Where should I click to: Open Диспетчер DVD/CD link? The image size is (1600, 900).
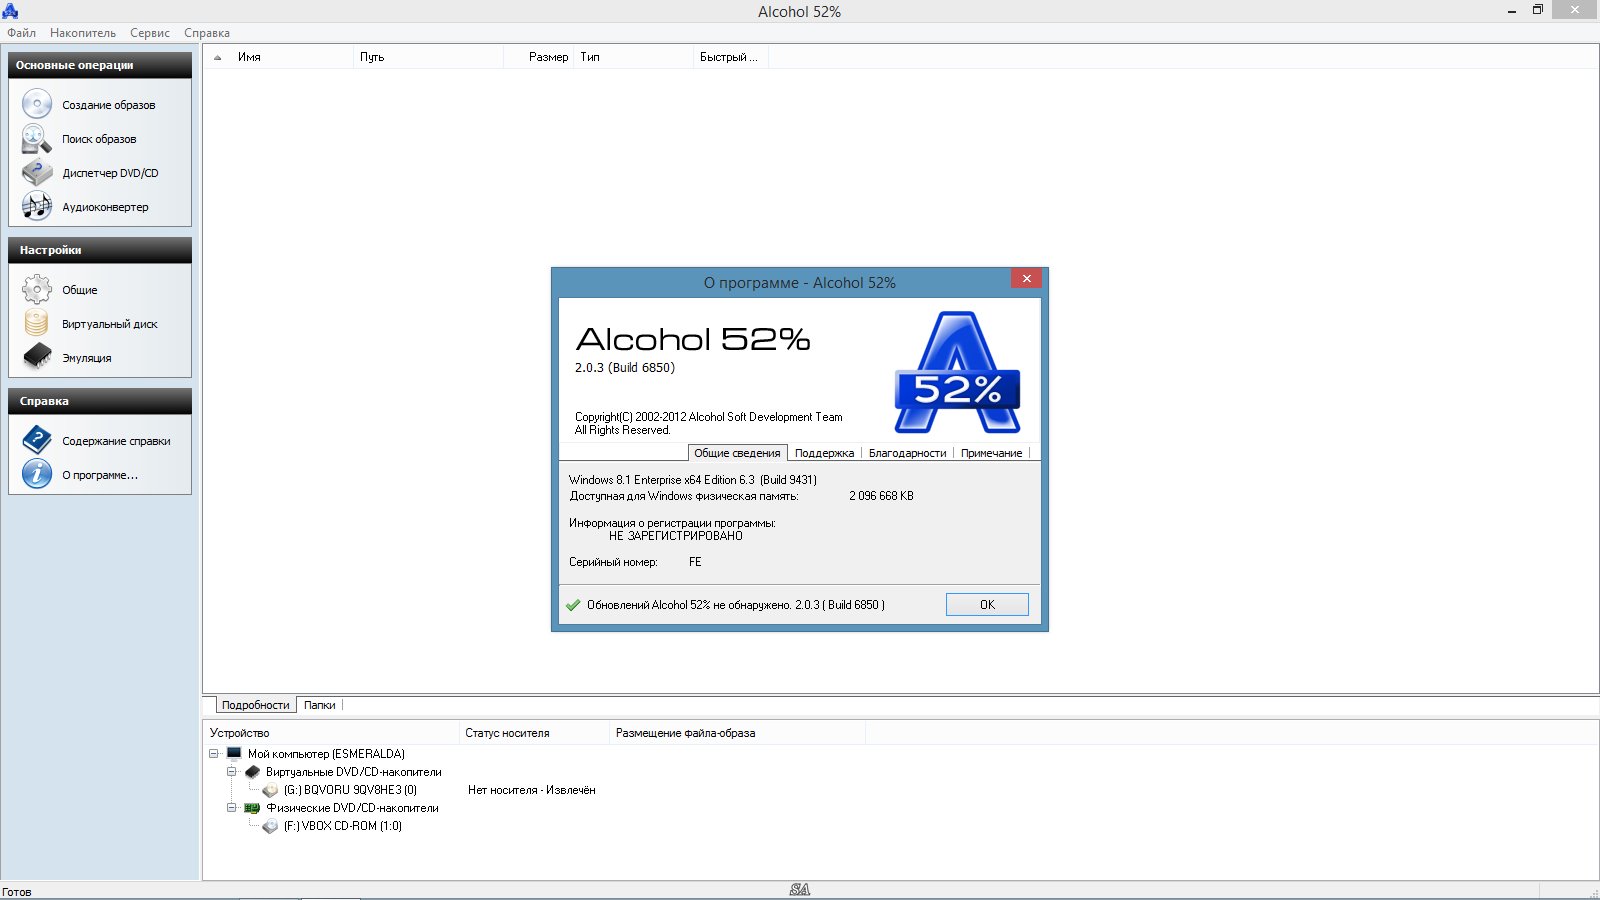click(110, 173)
